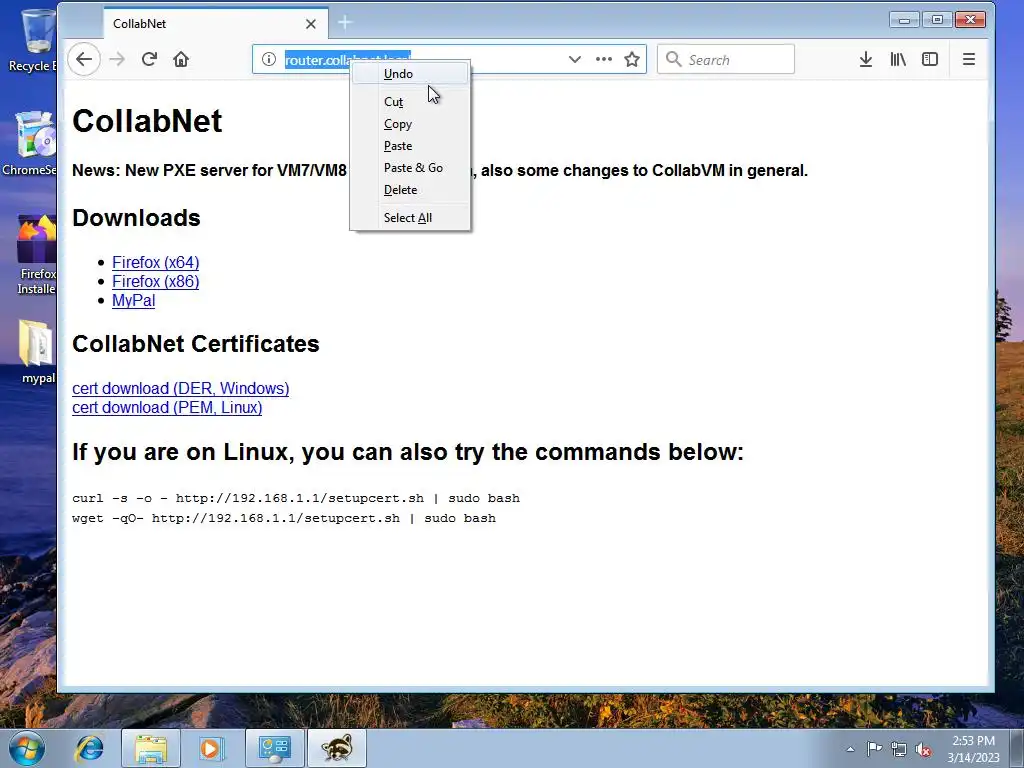Open a new tab with plus button
Screen dimensions: 1024x768
pyautogui.click(x=345, y=24)
